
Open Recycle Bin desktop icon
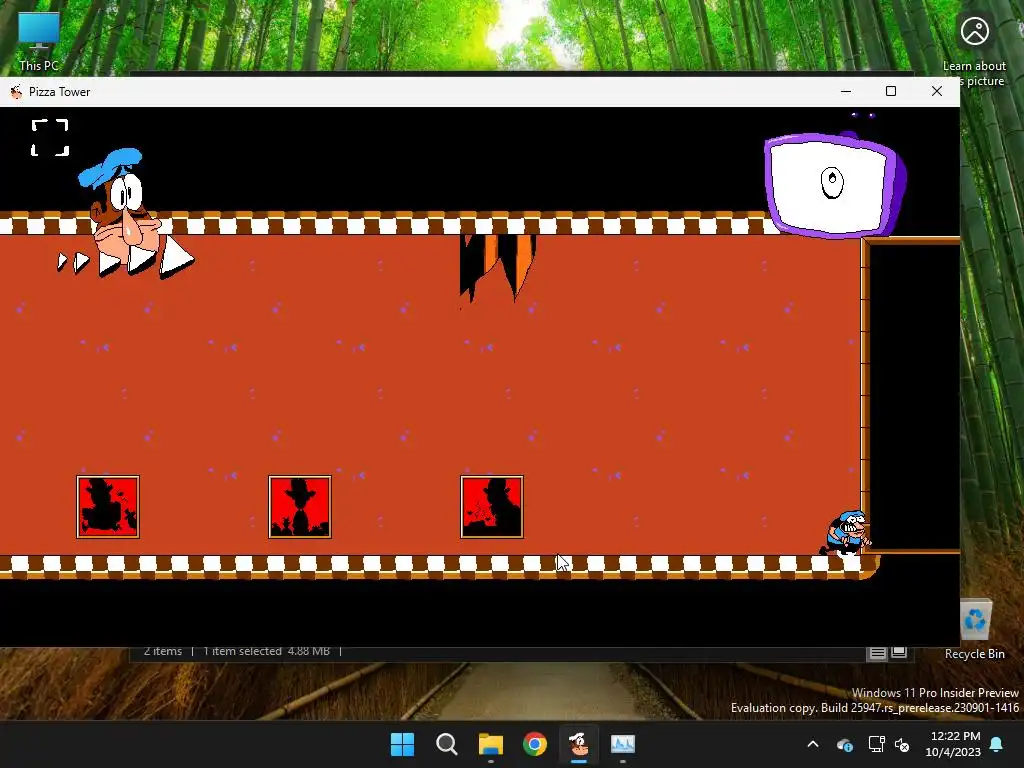[975, 629]
